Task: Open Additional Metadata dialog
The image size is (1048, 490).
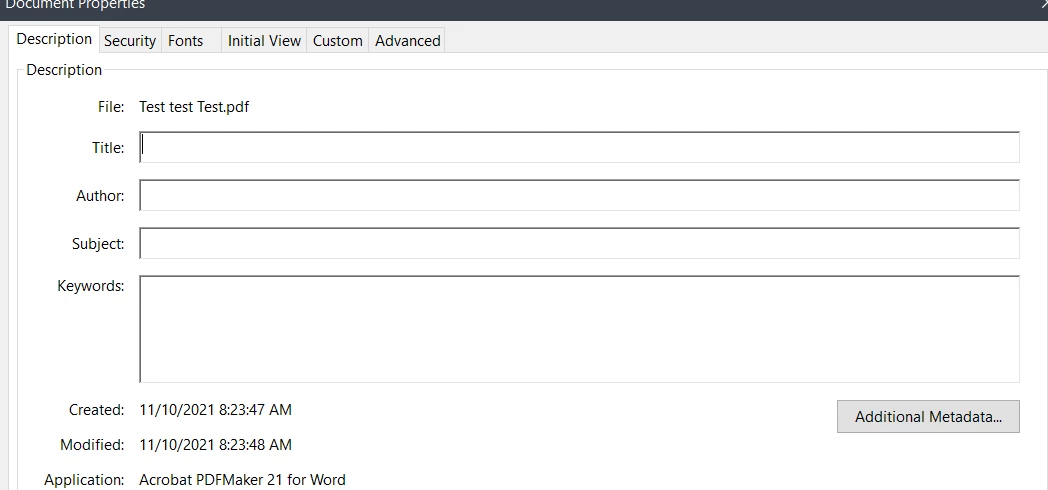Action: pos(928,416)
